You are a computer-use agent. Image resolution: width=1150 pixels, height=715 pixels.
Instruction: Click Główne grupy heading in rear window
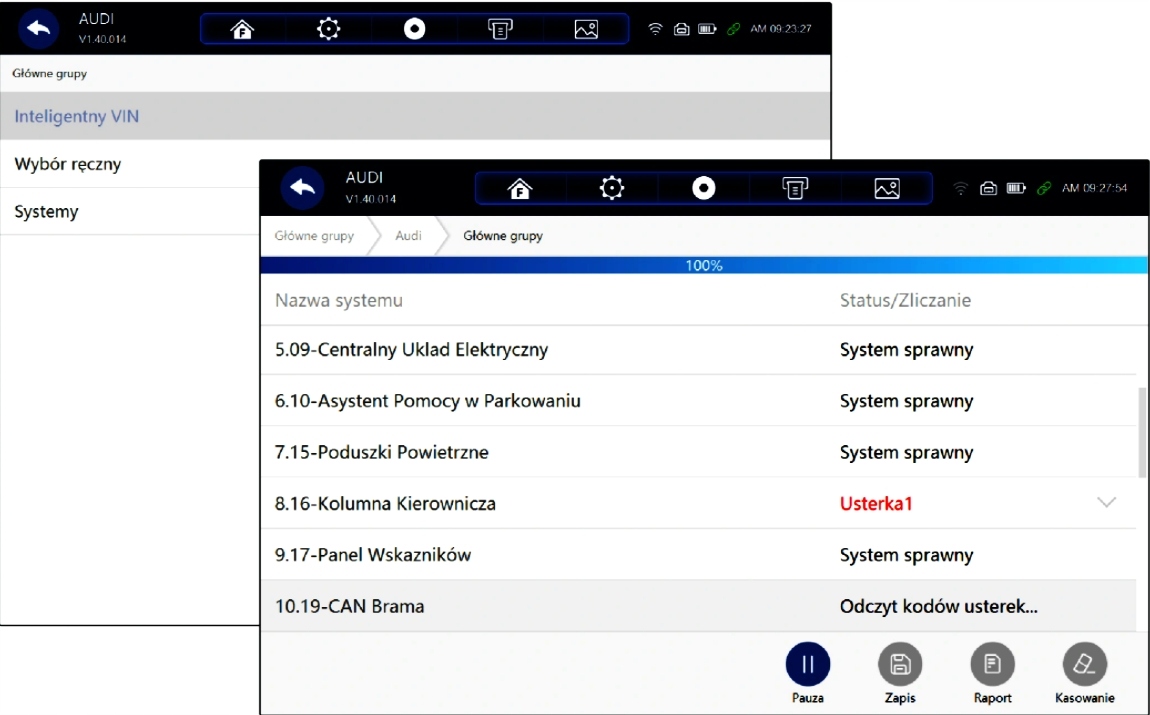tap(50, 73)
